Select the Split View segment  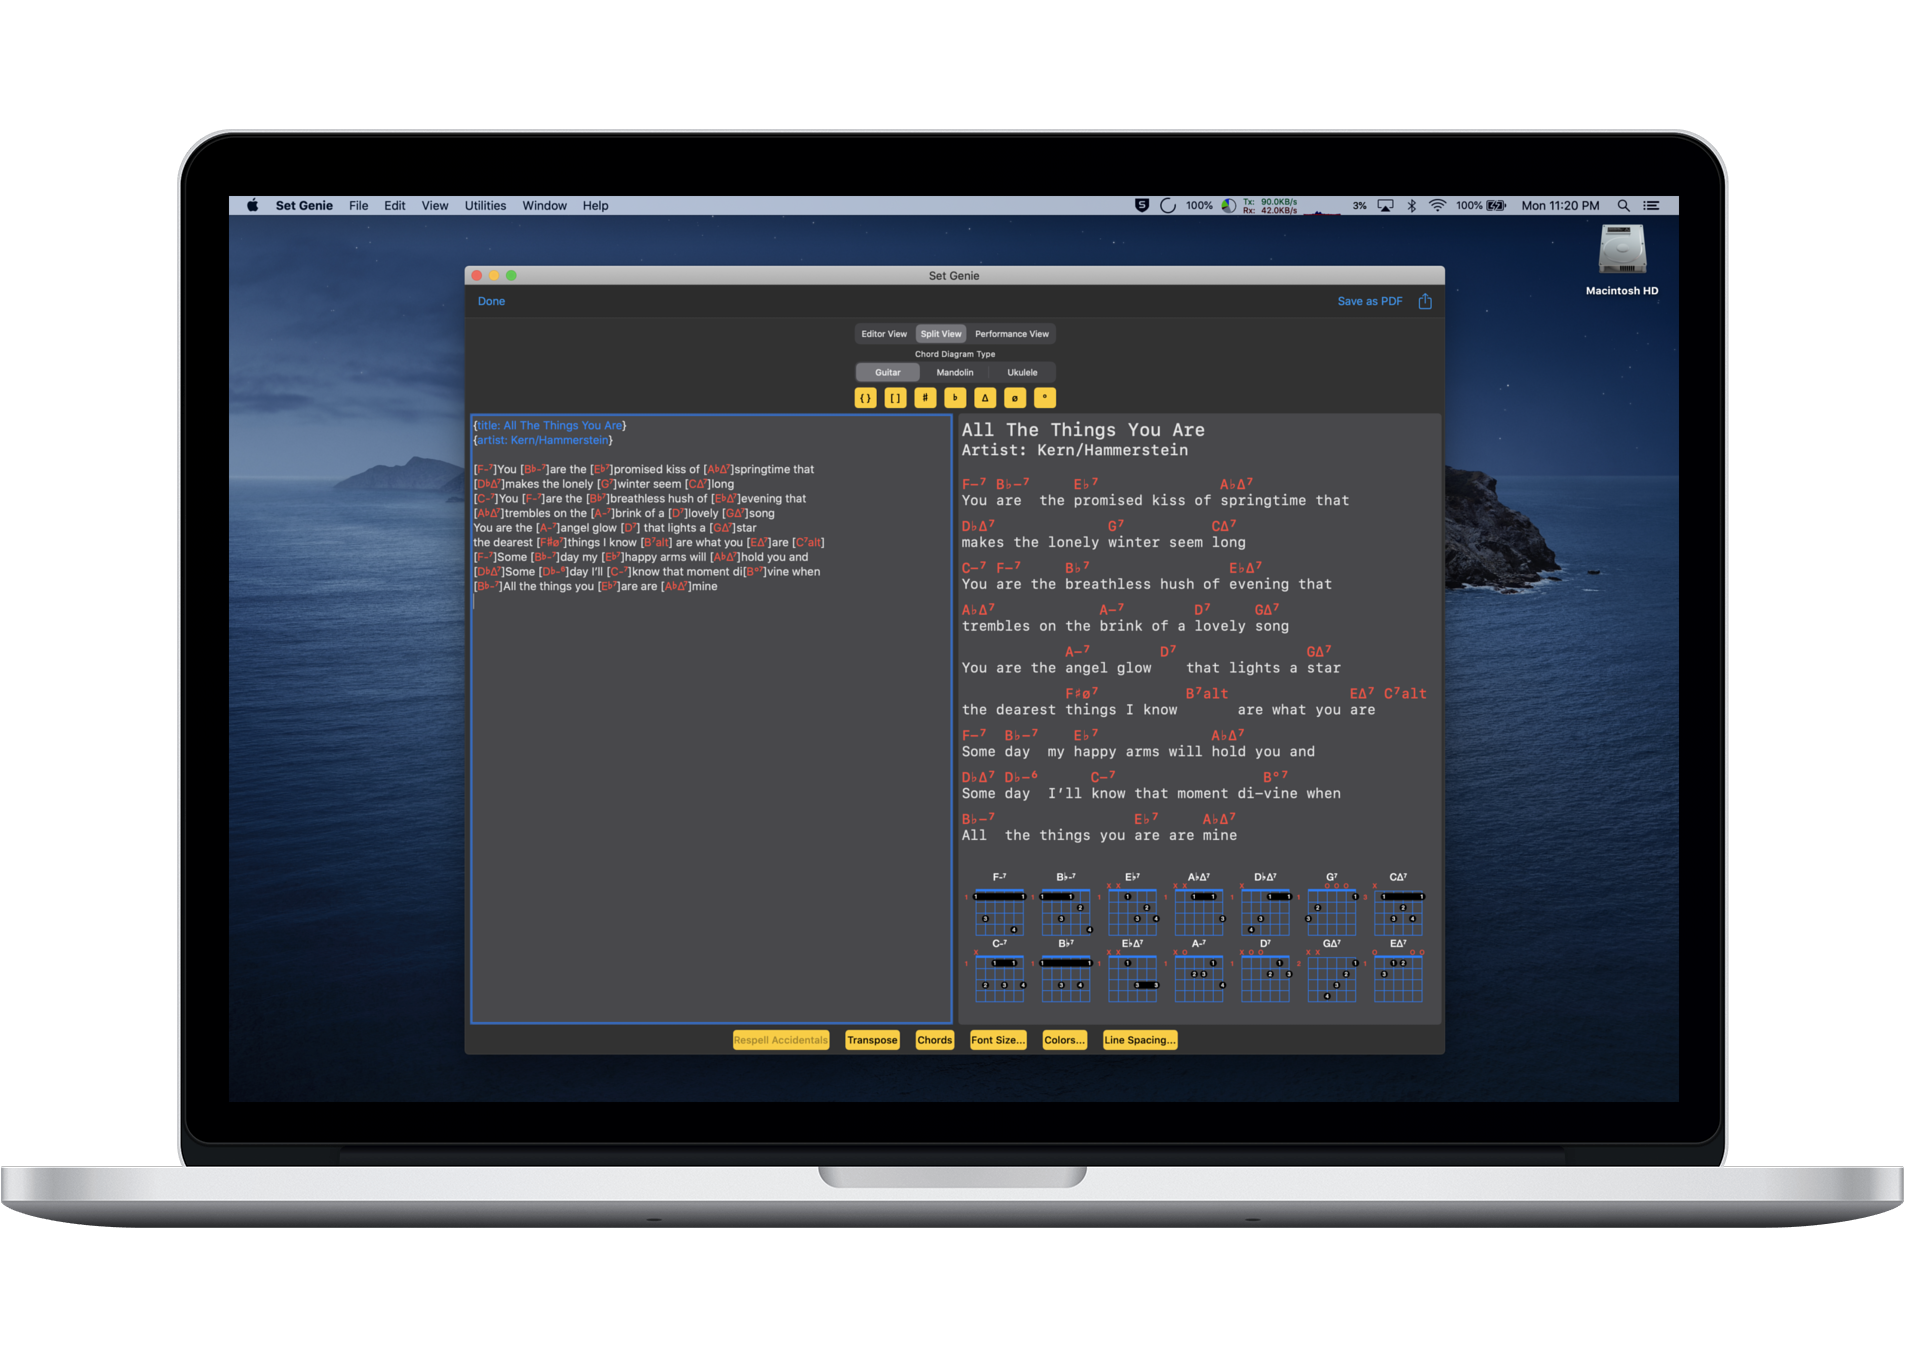pyautogui.click(x=941, y=334)
